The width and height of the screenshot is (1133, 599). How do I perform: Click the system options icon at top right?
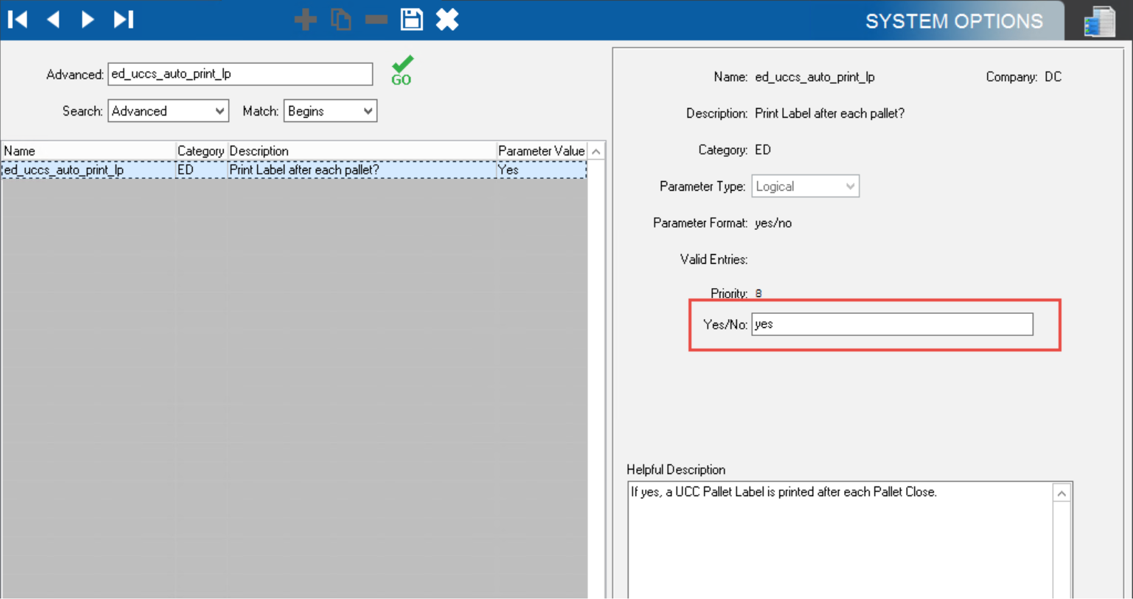point(1099,21)
